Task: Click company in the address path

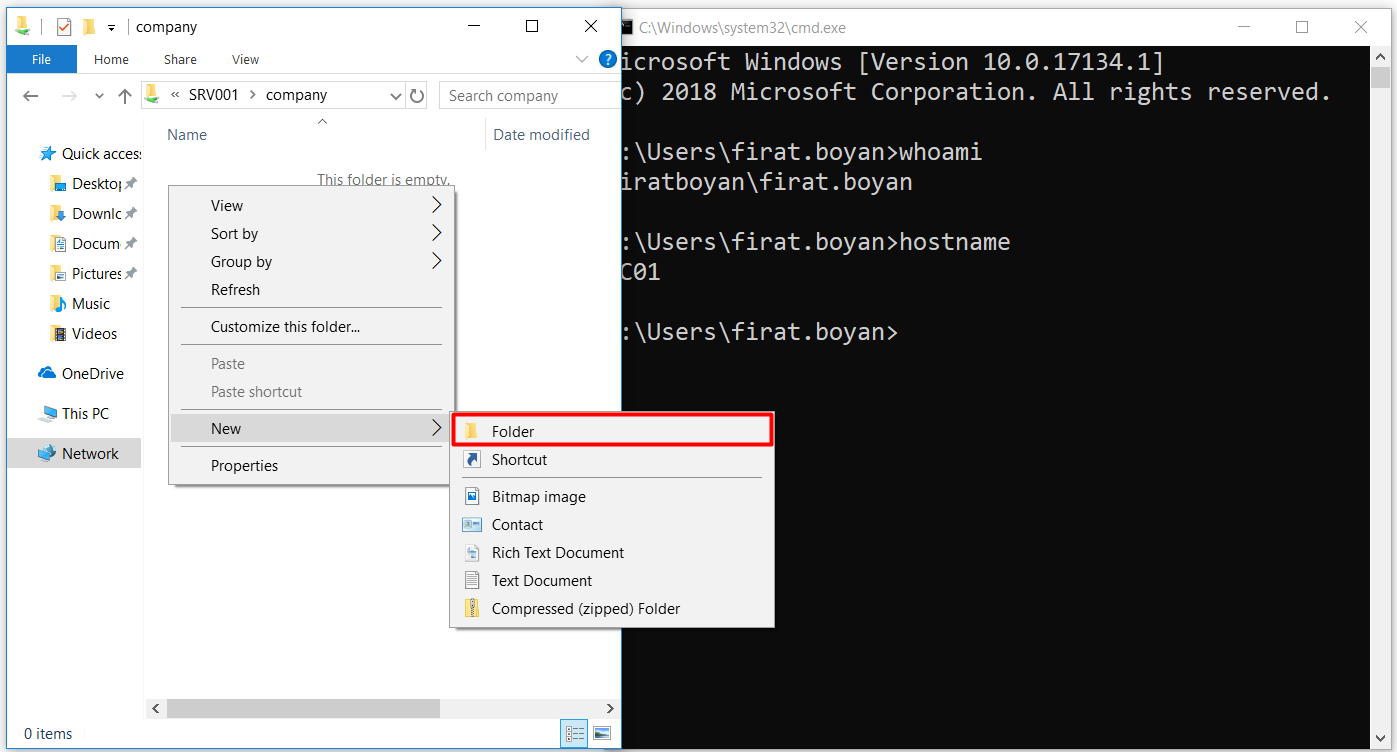Action: [x=296, y=95]
